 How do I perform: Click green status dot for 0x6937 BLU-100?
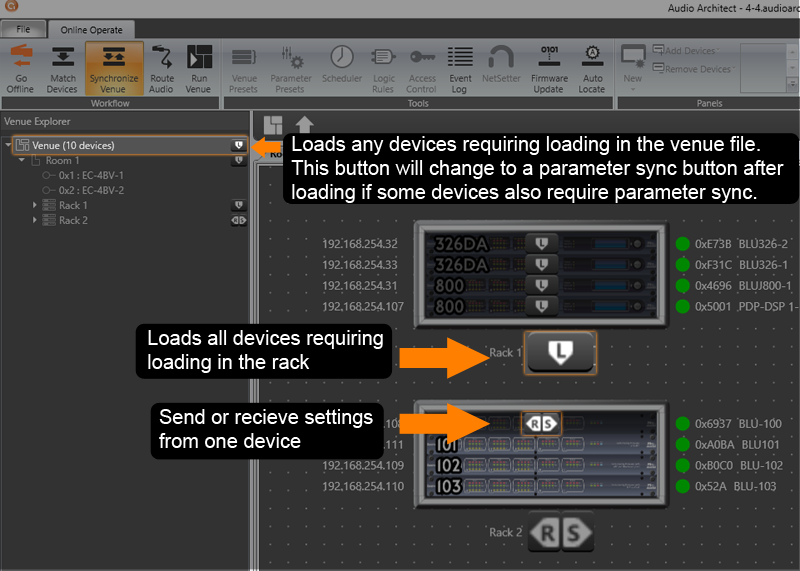click(682, 424)
